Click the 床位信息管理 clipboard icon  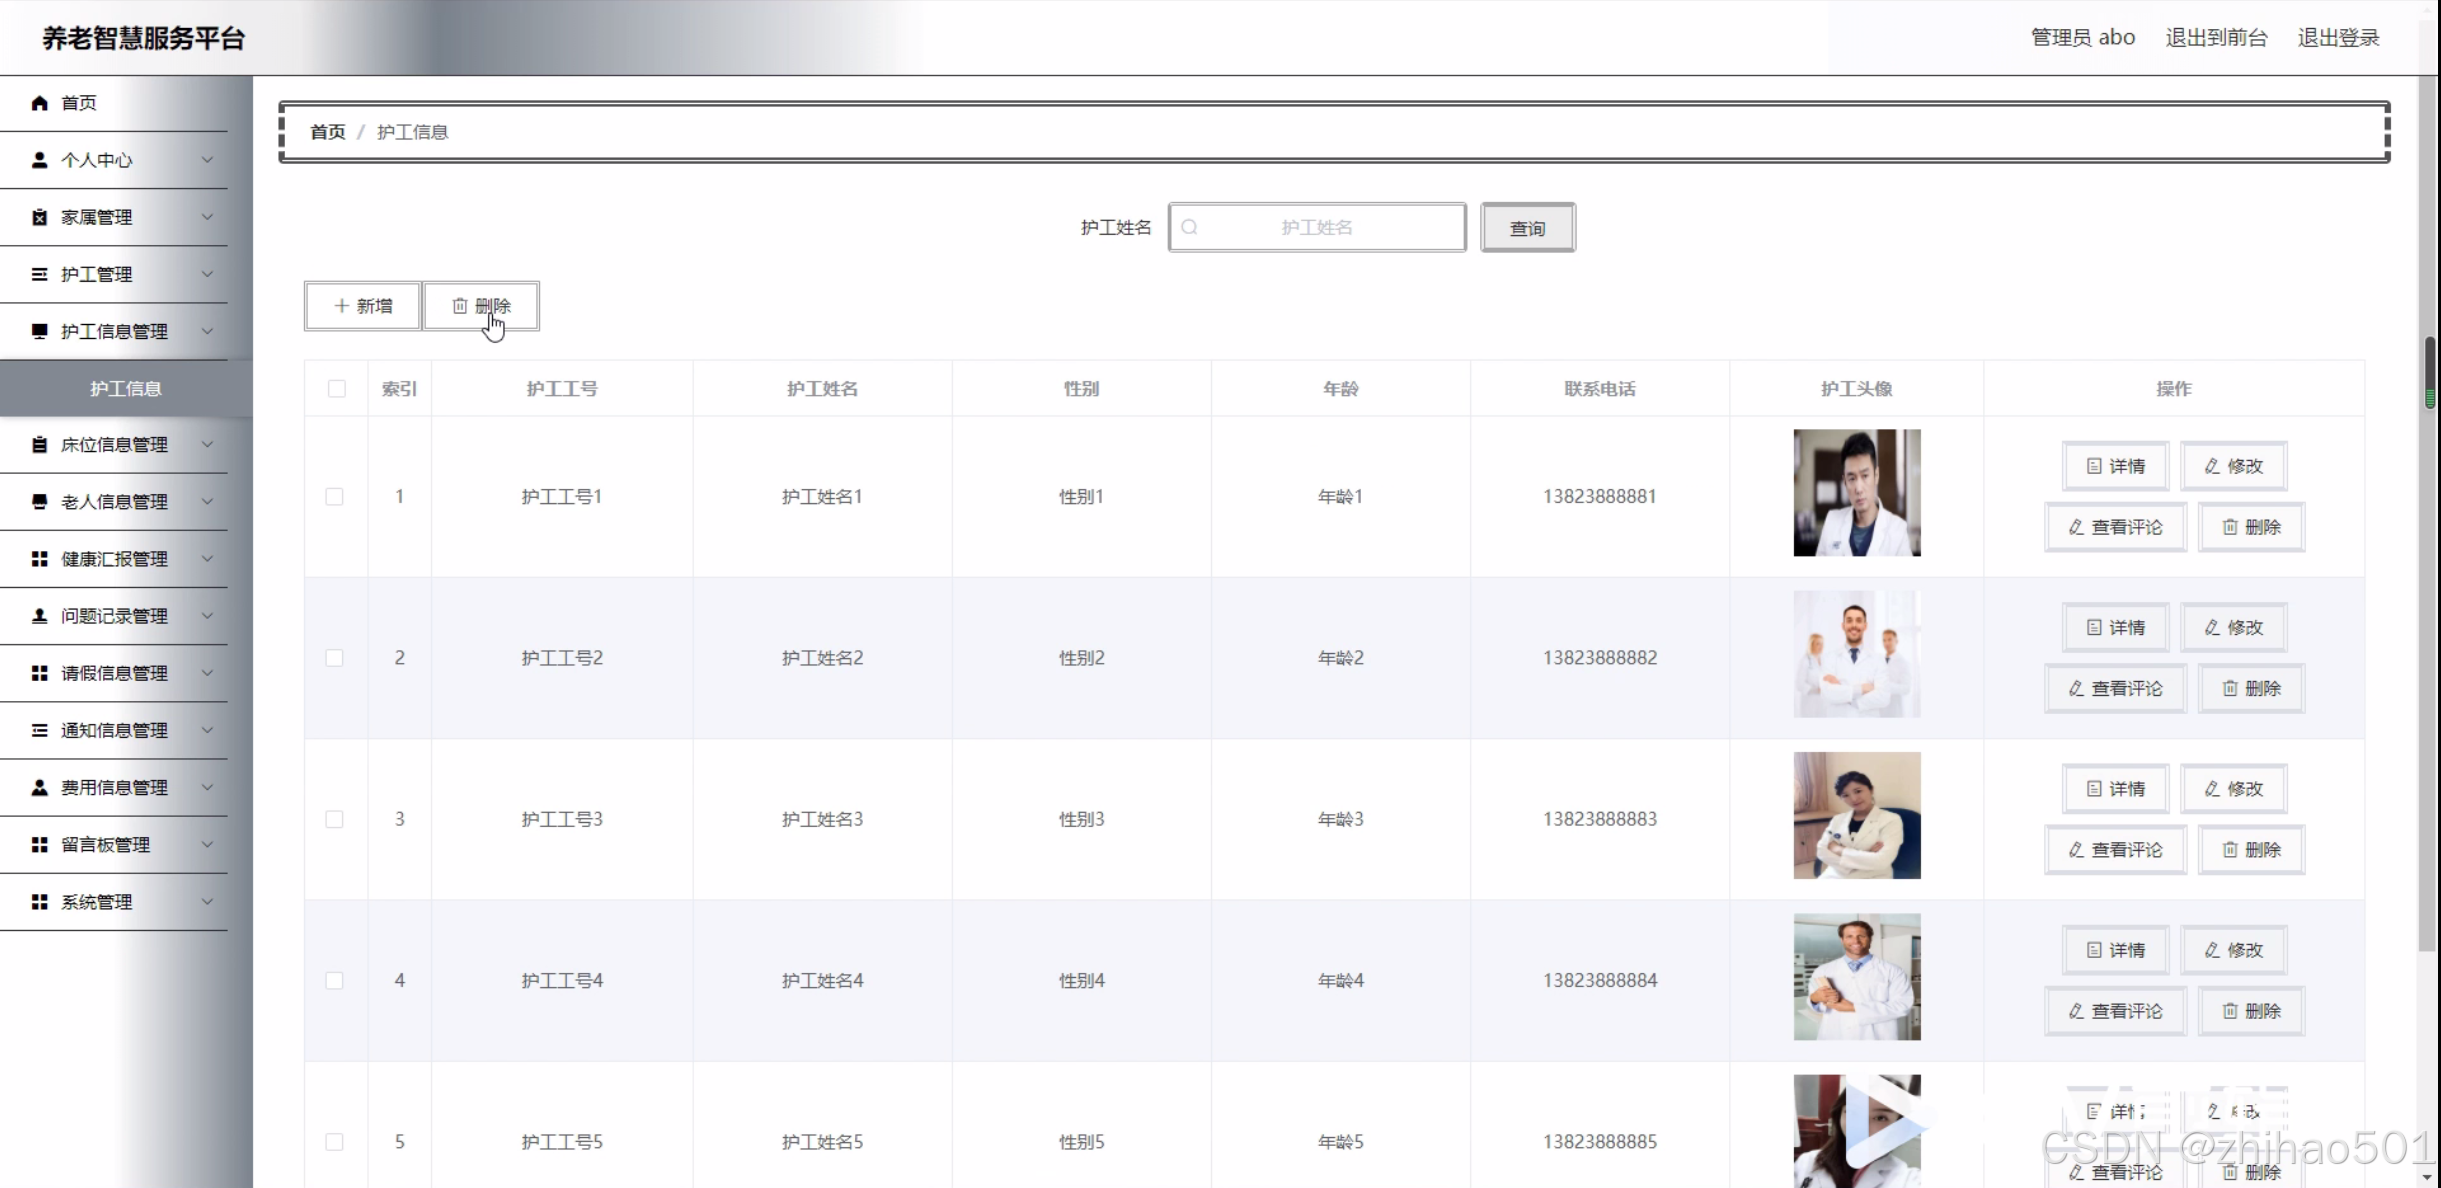(39, 445)
